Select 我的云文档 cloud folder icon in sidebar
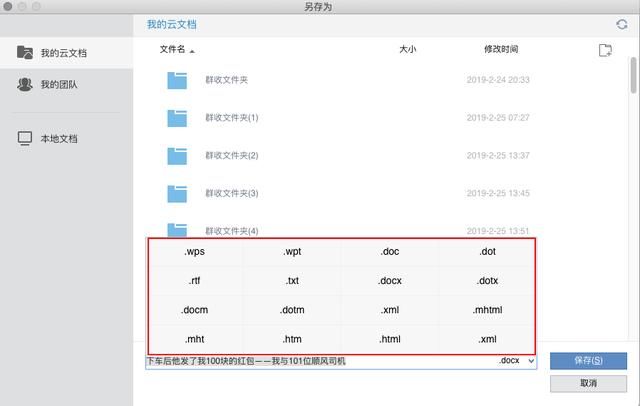This screenshot has height=406, width=640. [25, 52]
